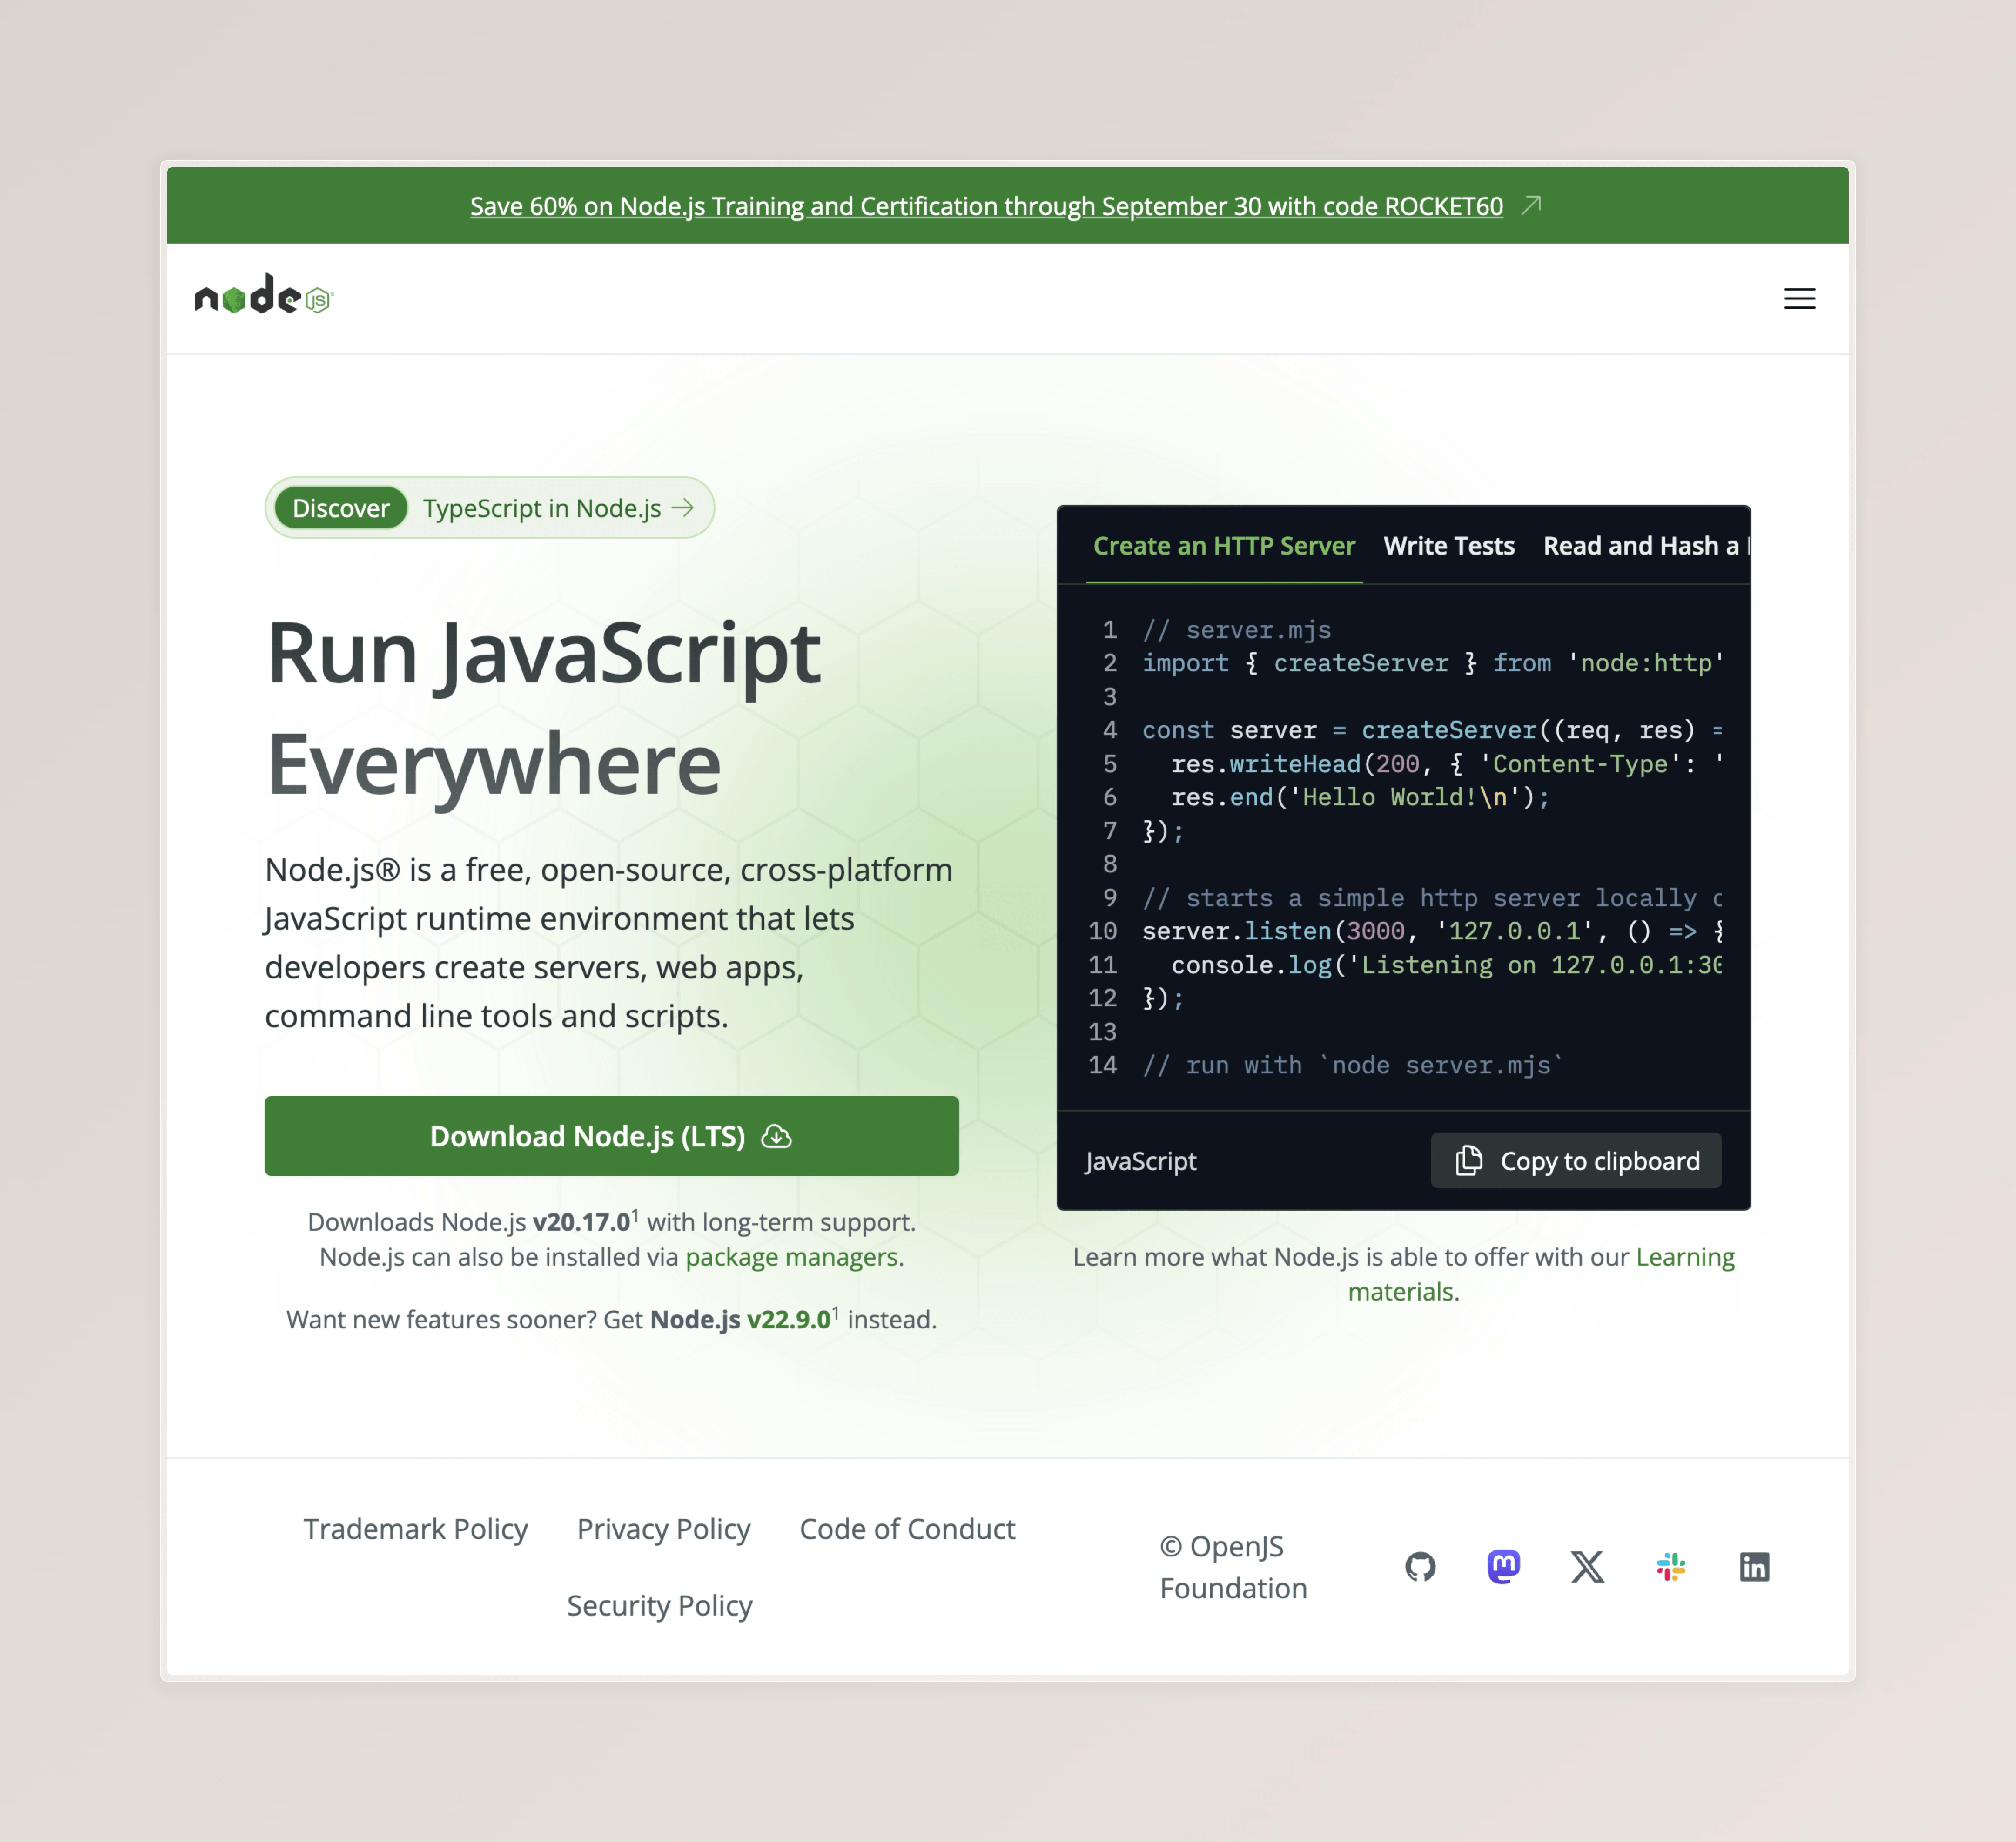The image size is (2016, 1842).
Task: Click Download Node.js (LTS) button
Action: tap(611, 1136)
